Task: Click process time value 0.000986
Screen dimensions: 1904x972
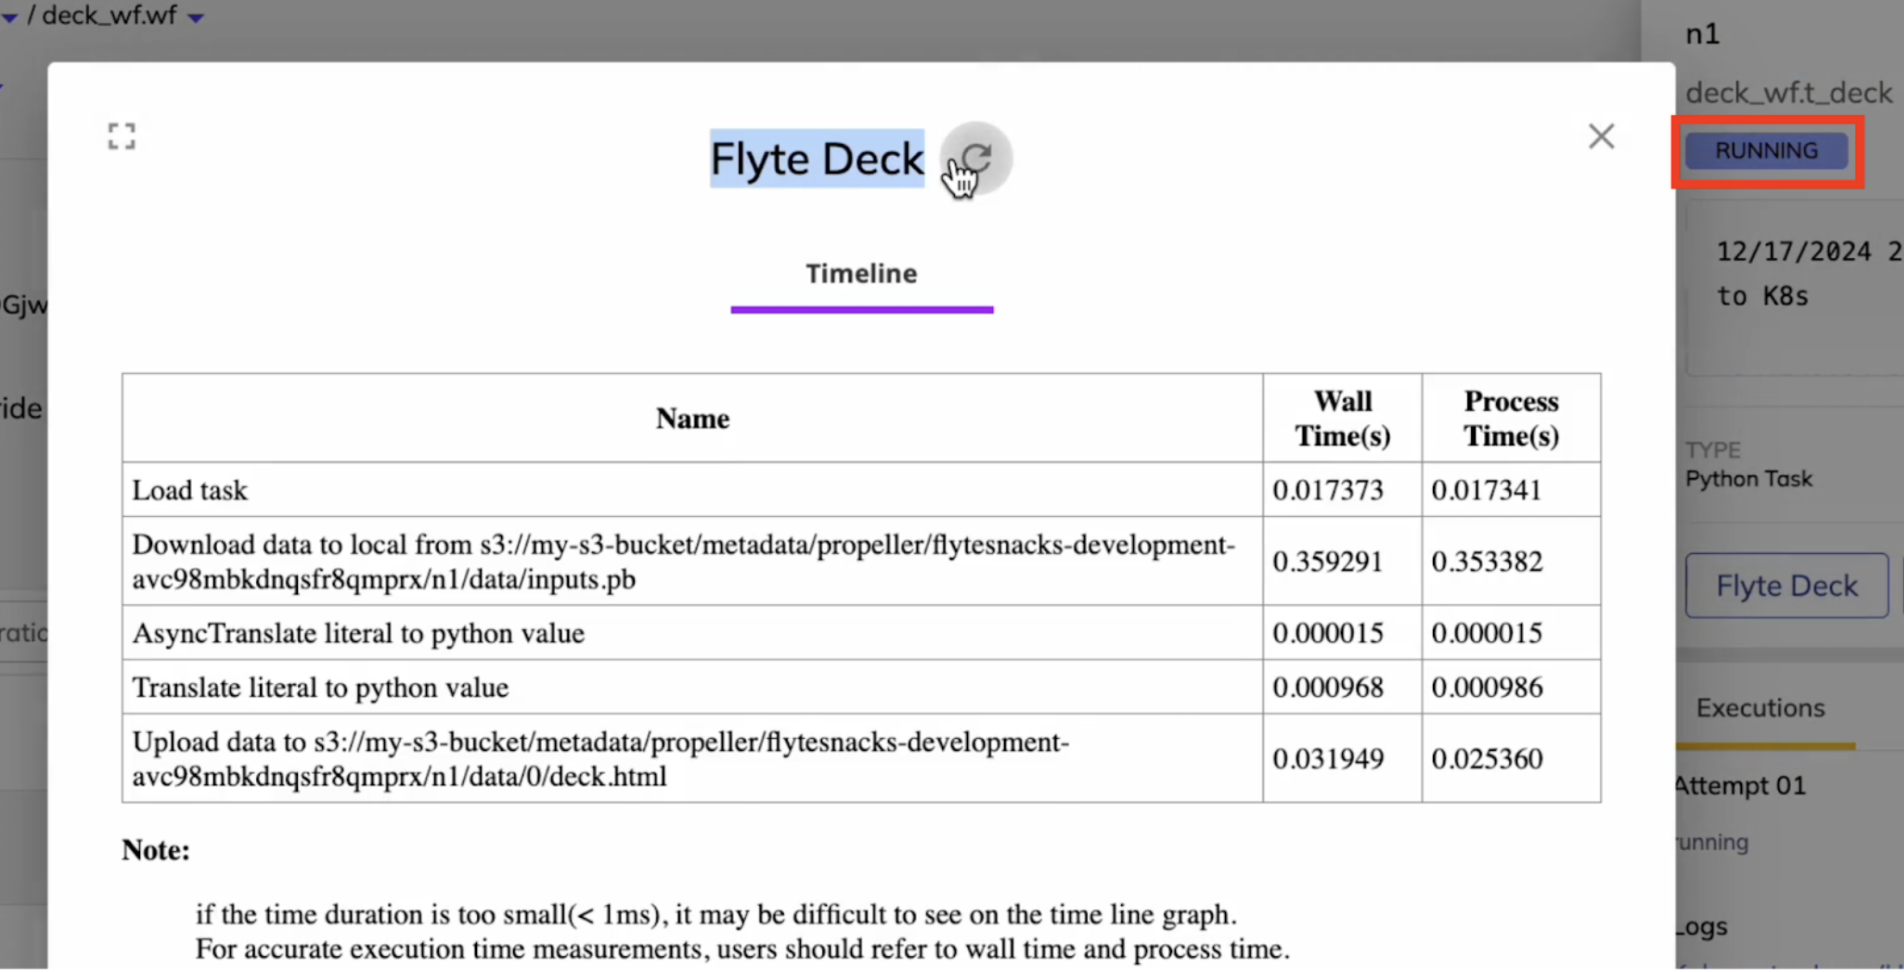Action: coord(1487,688)
